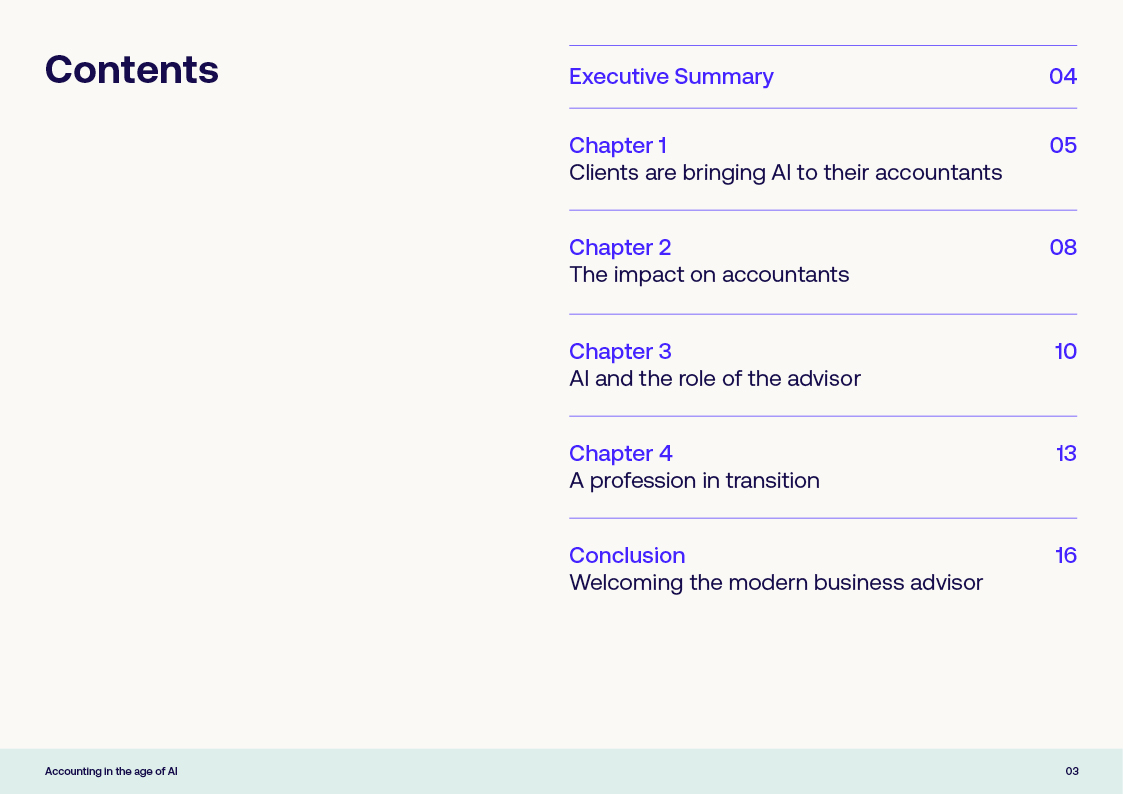Open the Chapter 3 heading link
Viewport: 1123px width, 794px height.
pos(620,352)
